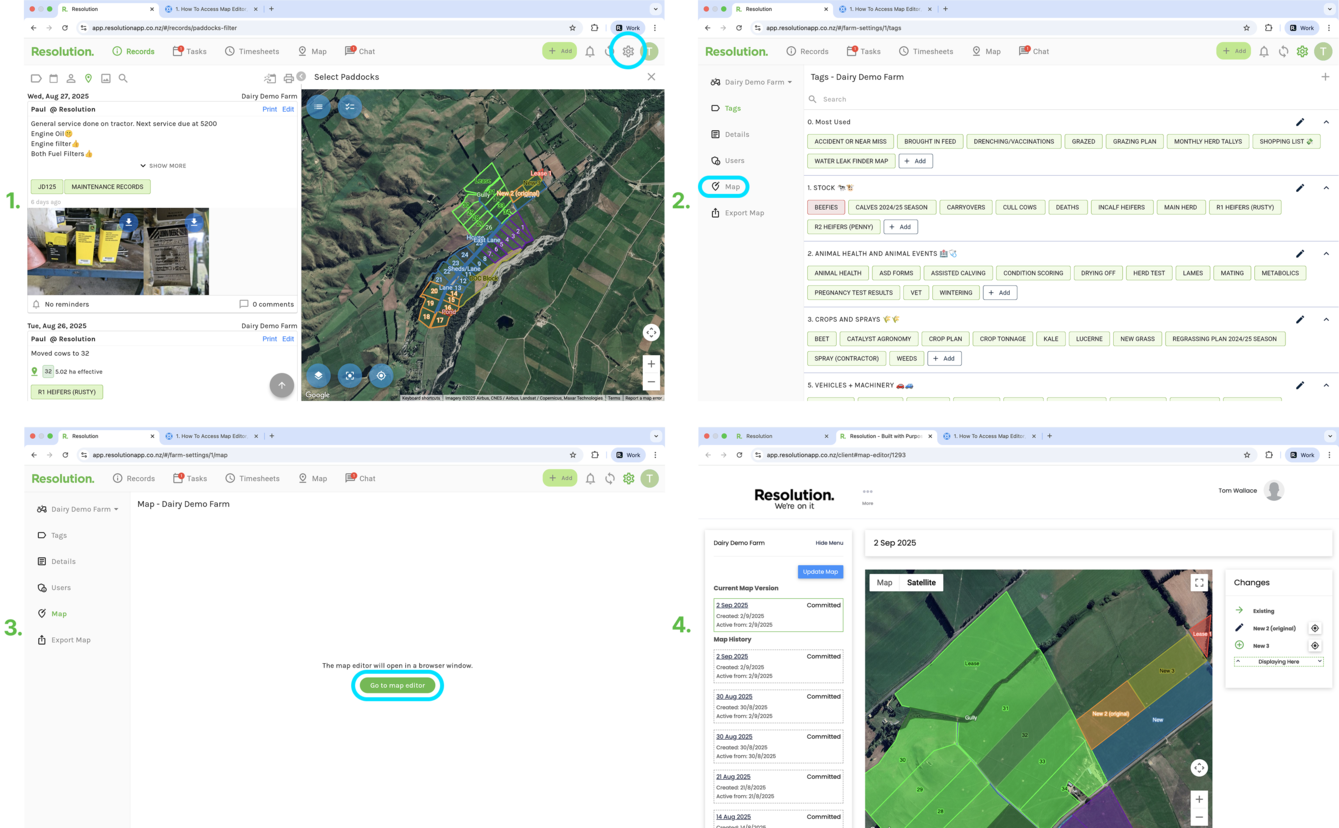Click the person filter icon in Records toolbar
Image resolution: width=1339 pixels, height=828 pixels.
(x=71, y=78)
